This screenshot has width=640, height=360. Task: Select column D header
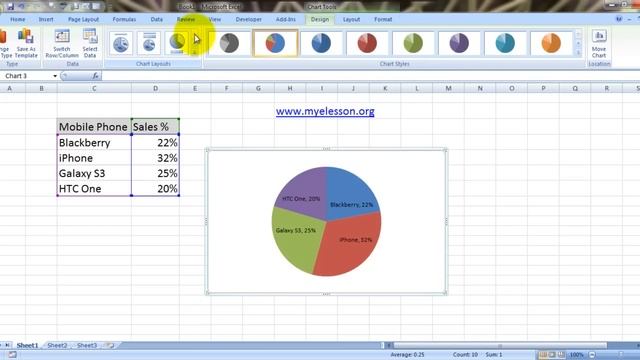(x=155, y=88)
